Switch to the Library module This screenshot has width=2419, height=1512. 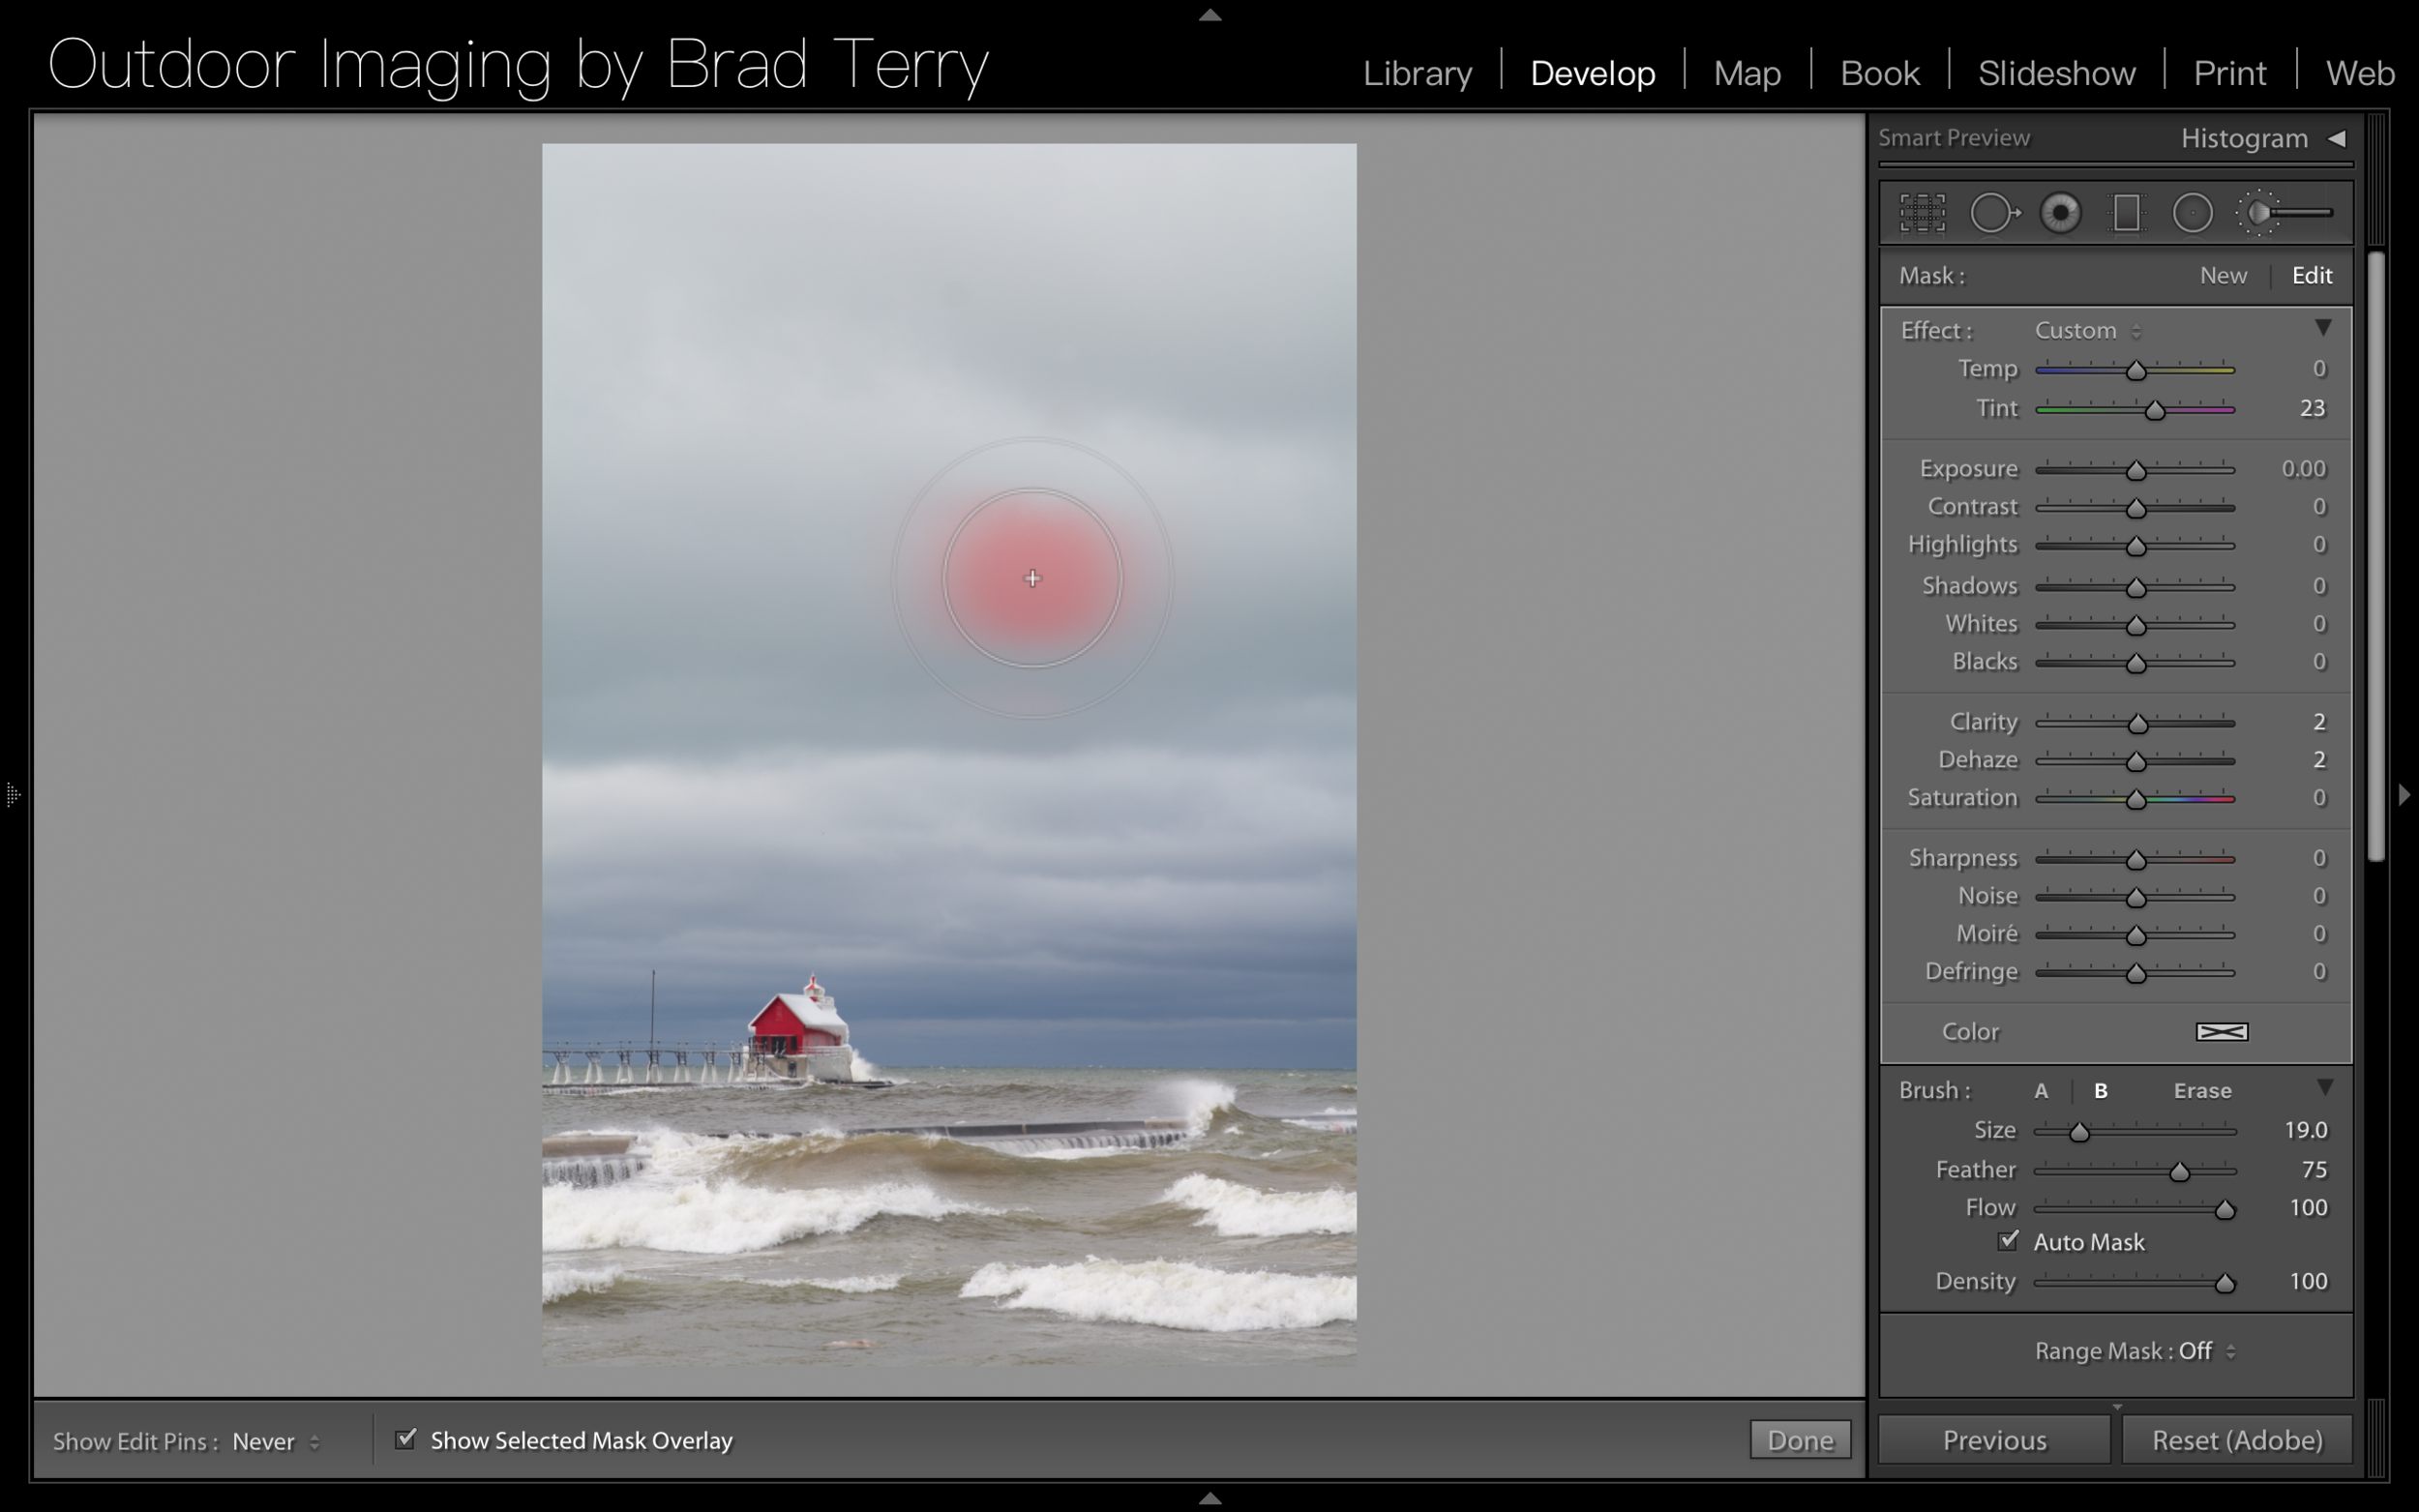(1417, 73)
